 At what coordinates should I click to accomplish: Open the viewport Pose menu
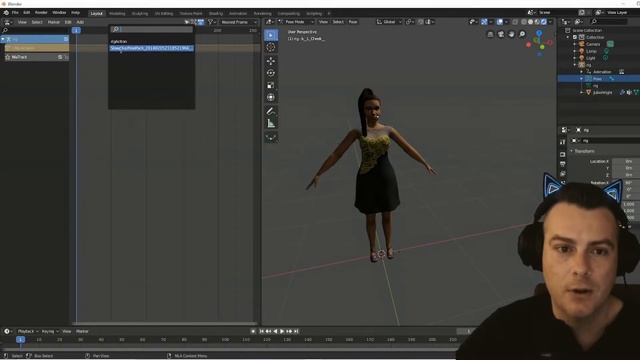click(x=353, y=22)
